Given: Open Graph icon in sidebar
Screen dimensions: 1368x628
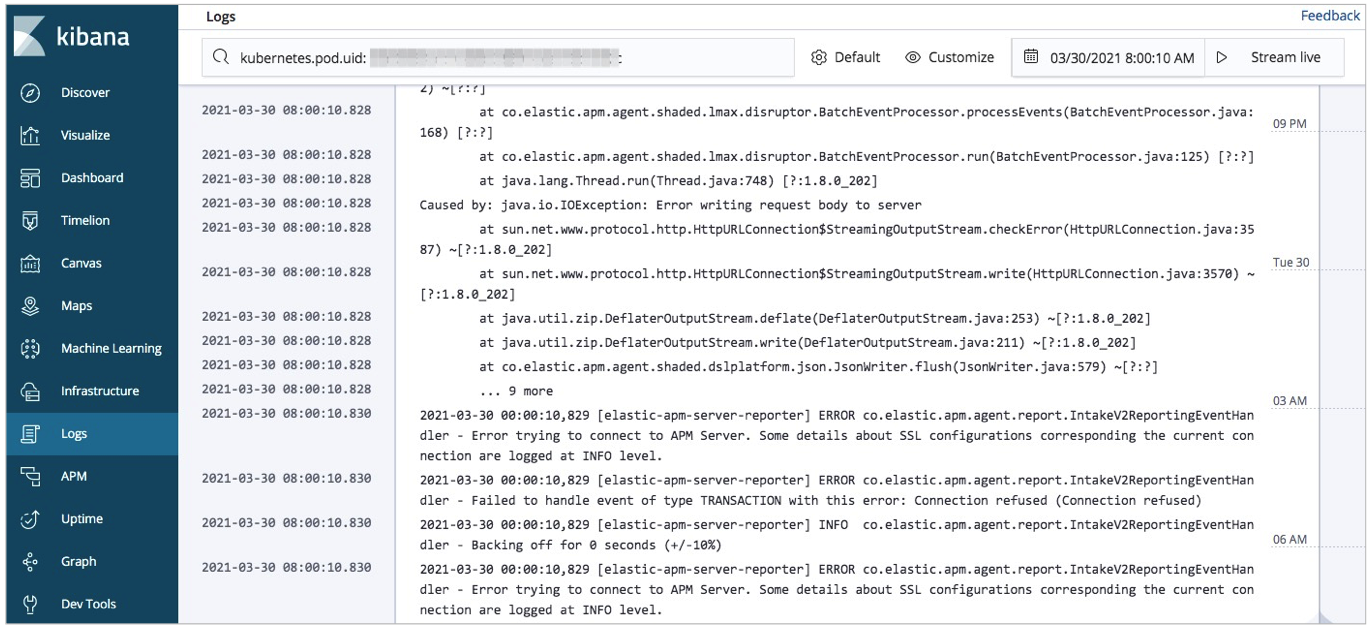Looking at the screenshot, I should point(30,562).
